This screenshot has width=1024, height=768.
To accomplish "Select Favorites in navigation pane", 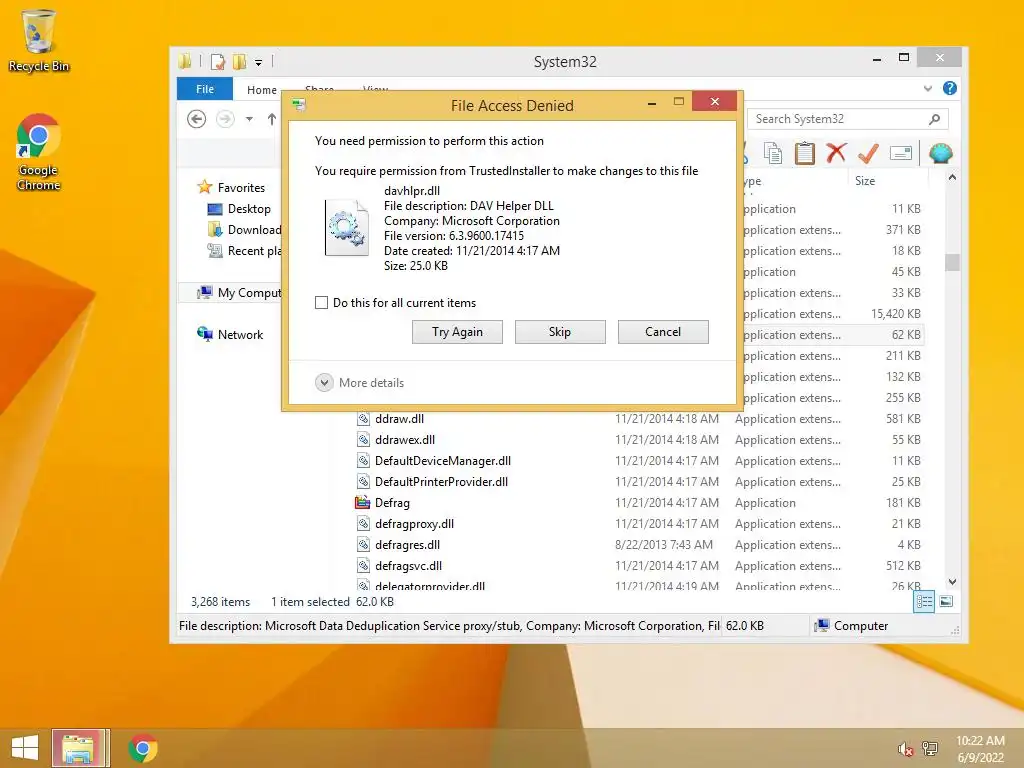I will [231, 187].
